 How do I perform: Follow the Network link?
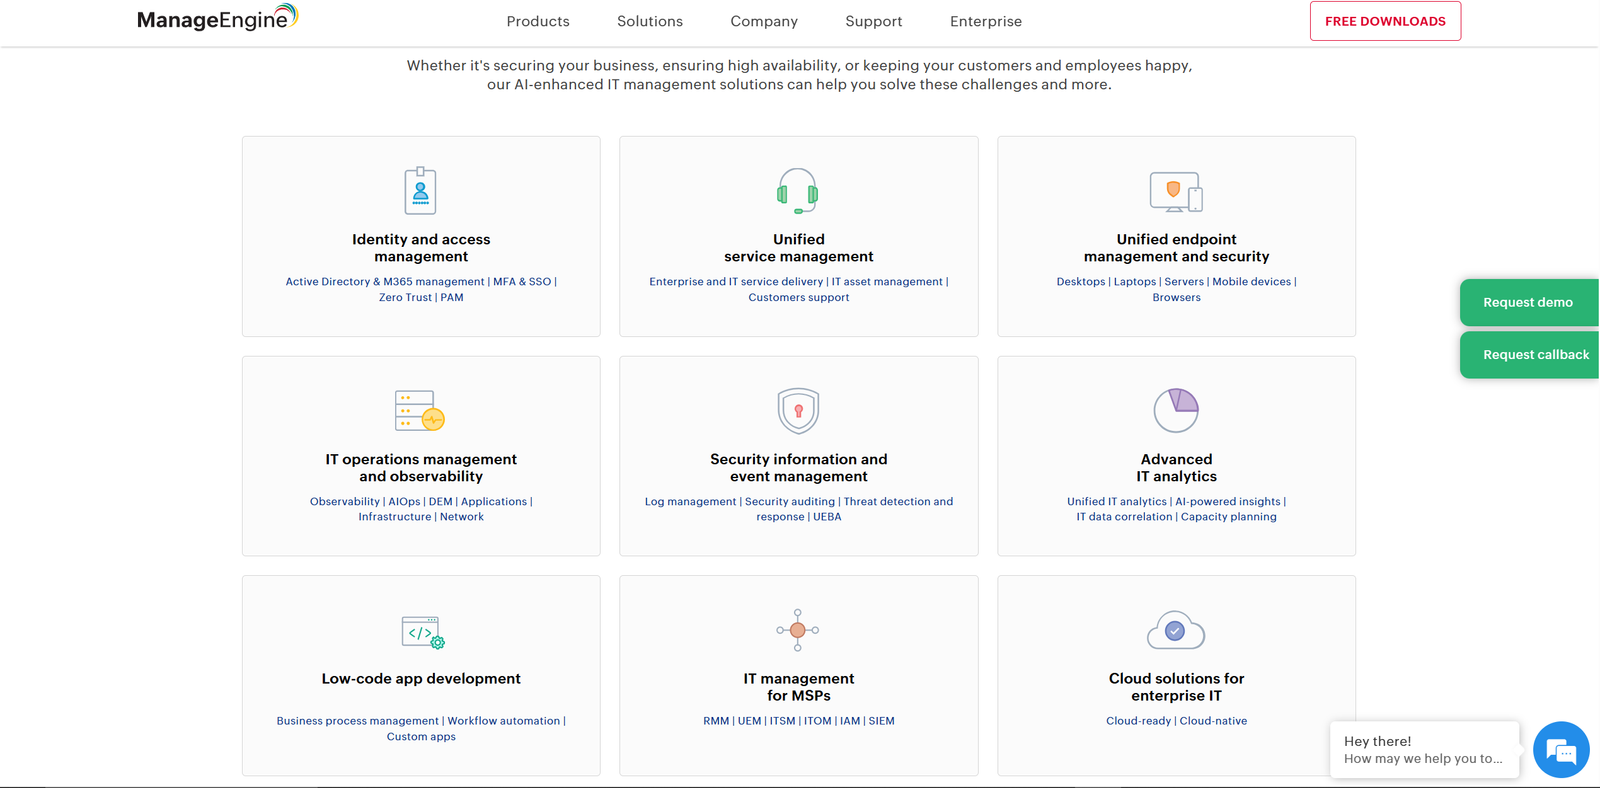pyautogui.click(x=462, y=517)
